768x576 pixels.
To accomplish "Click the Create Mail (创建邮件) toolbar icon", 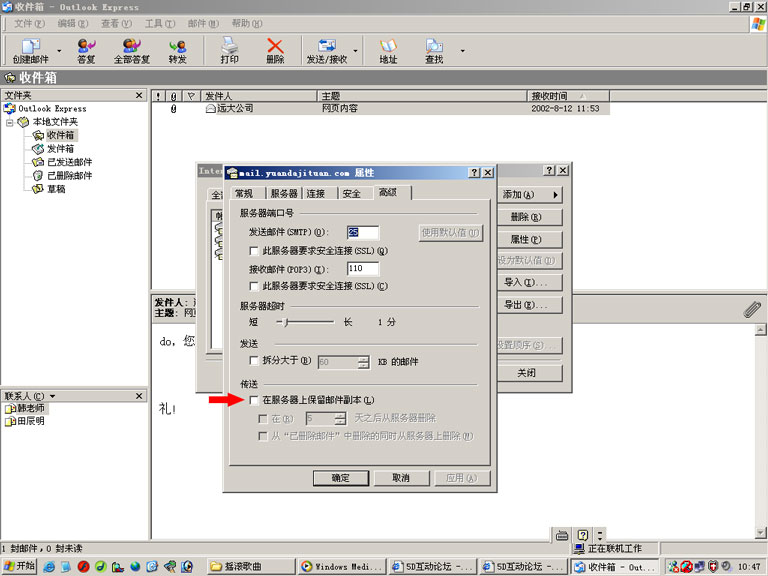I will pyautogui.click(x=30, y=50).
